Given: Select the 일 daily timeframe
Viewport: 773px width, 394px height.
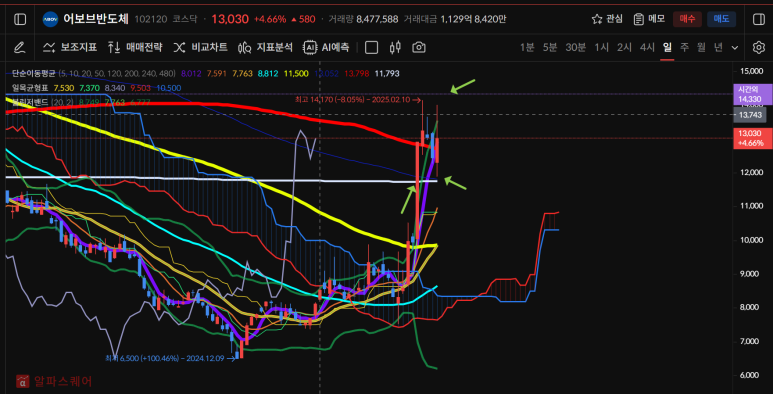Looking at the screenshot, I should (x=667, y=47).
